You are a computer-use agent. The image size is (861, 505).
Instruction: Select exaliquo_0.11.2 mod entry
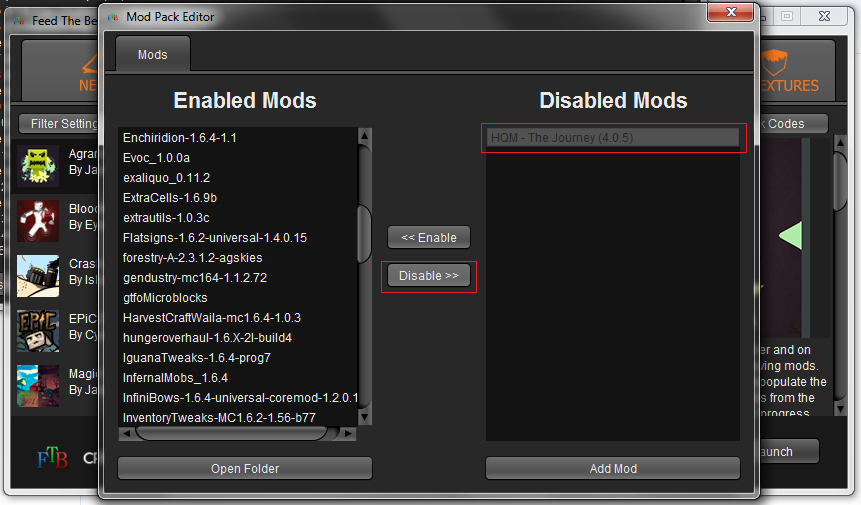pyautogui.click(x=238, y=178)
